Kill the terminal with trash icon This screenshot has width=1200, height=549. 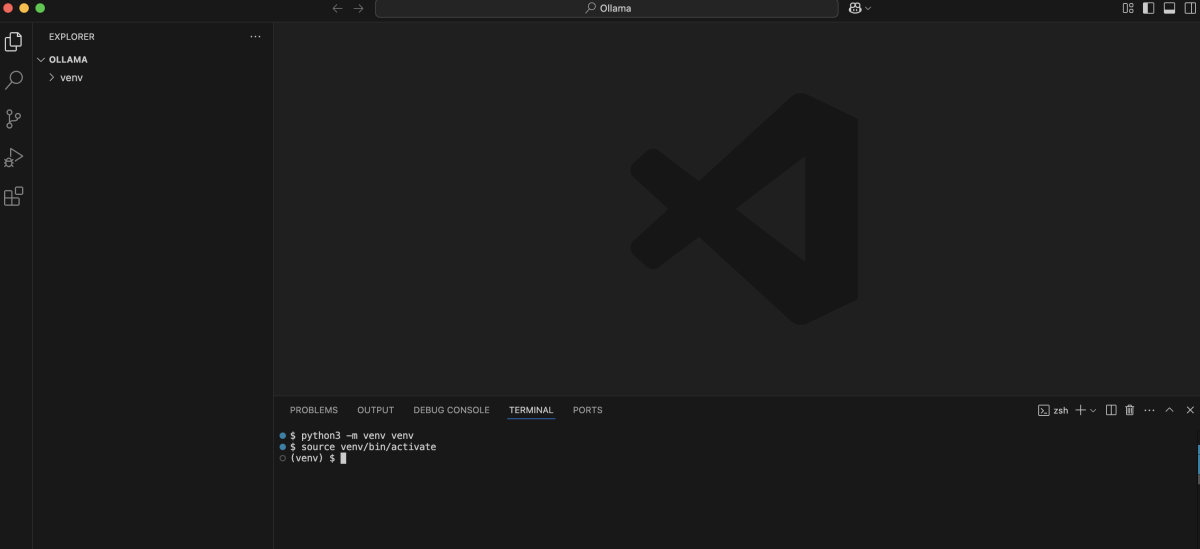(x=1130, y=410)
